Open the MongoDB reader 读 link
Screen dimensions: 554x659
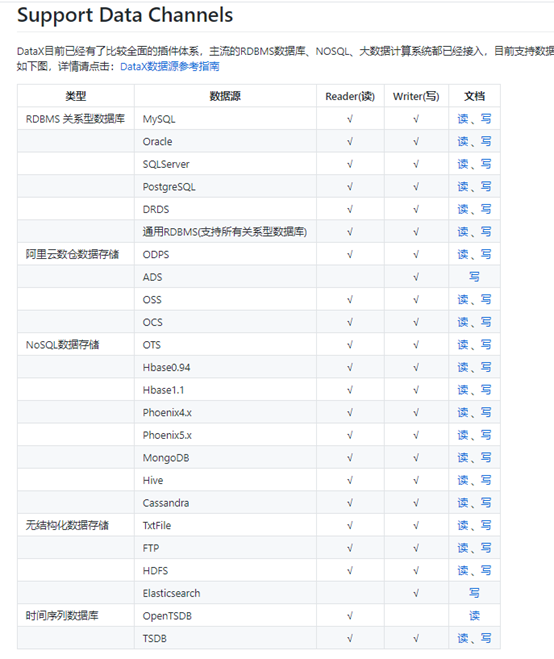point(463,458)
